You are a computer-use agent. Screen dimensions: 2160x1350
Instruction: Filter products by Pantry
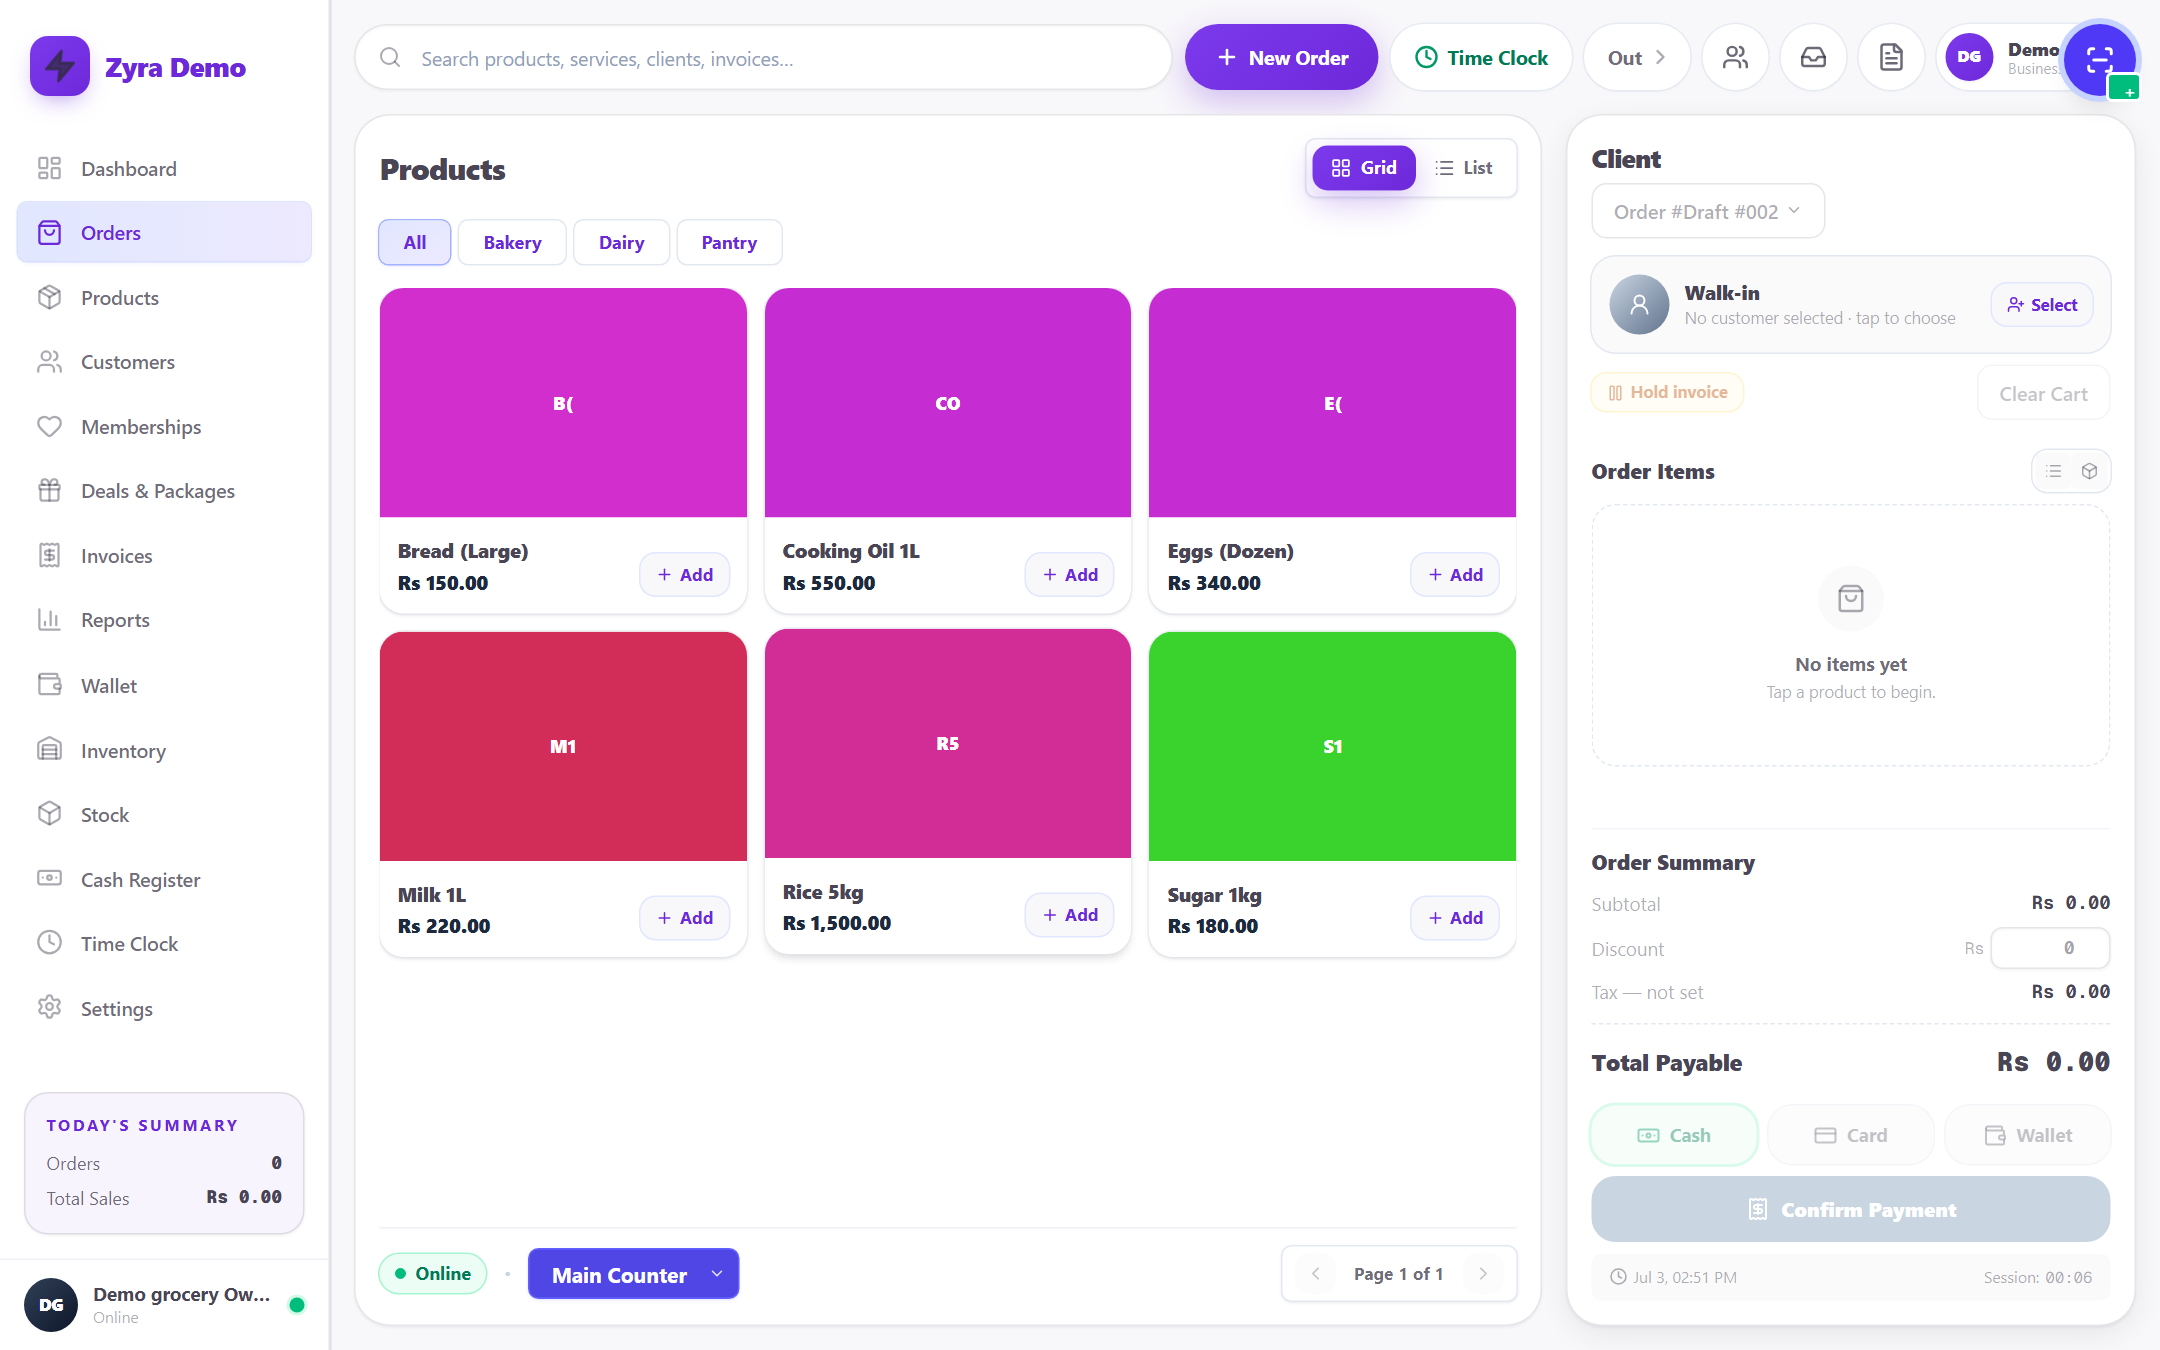pyautogui.click(x=729, y=242)
